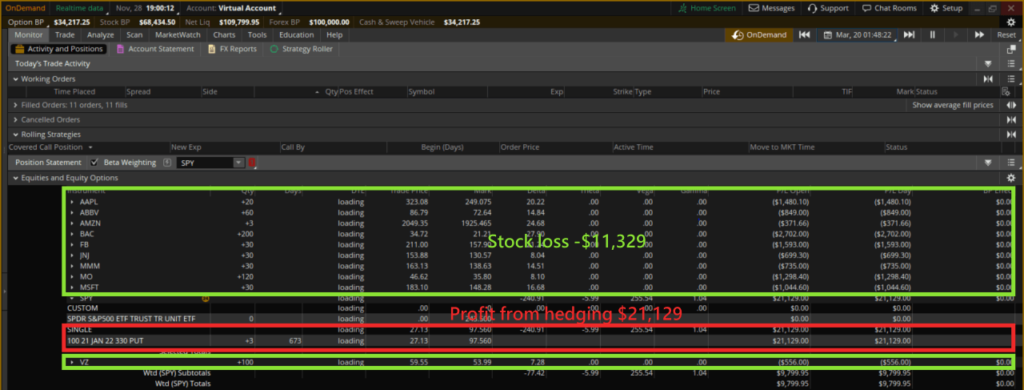The width and height of the screenshot is (1024, 390).
Task: Click Rolling Strategies collapse-width arrows icon
Action: coord(1011,134)
